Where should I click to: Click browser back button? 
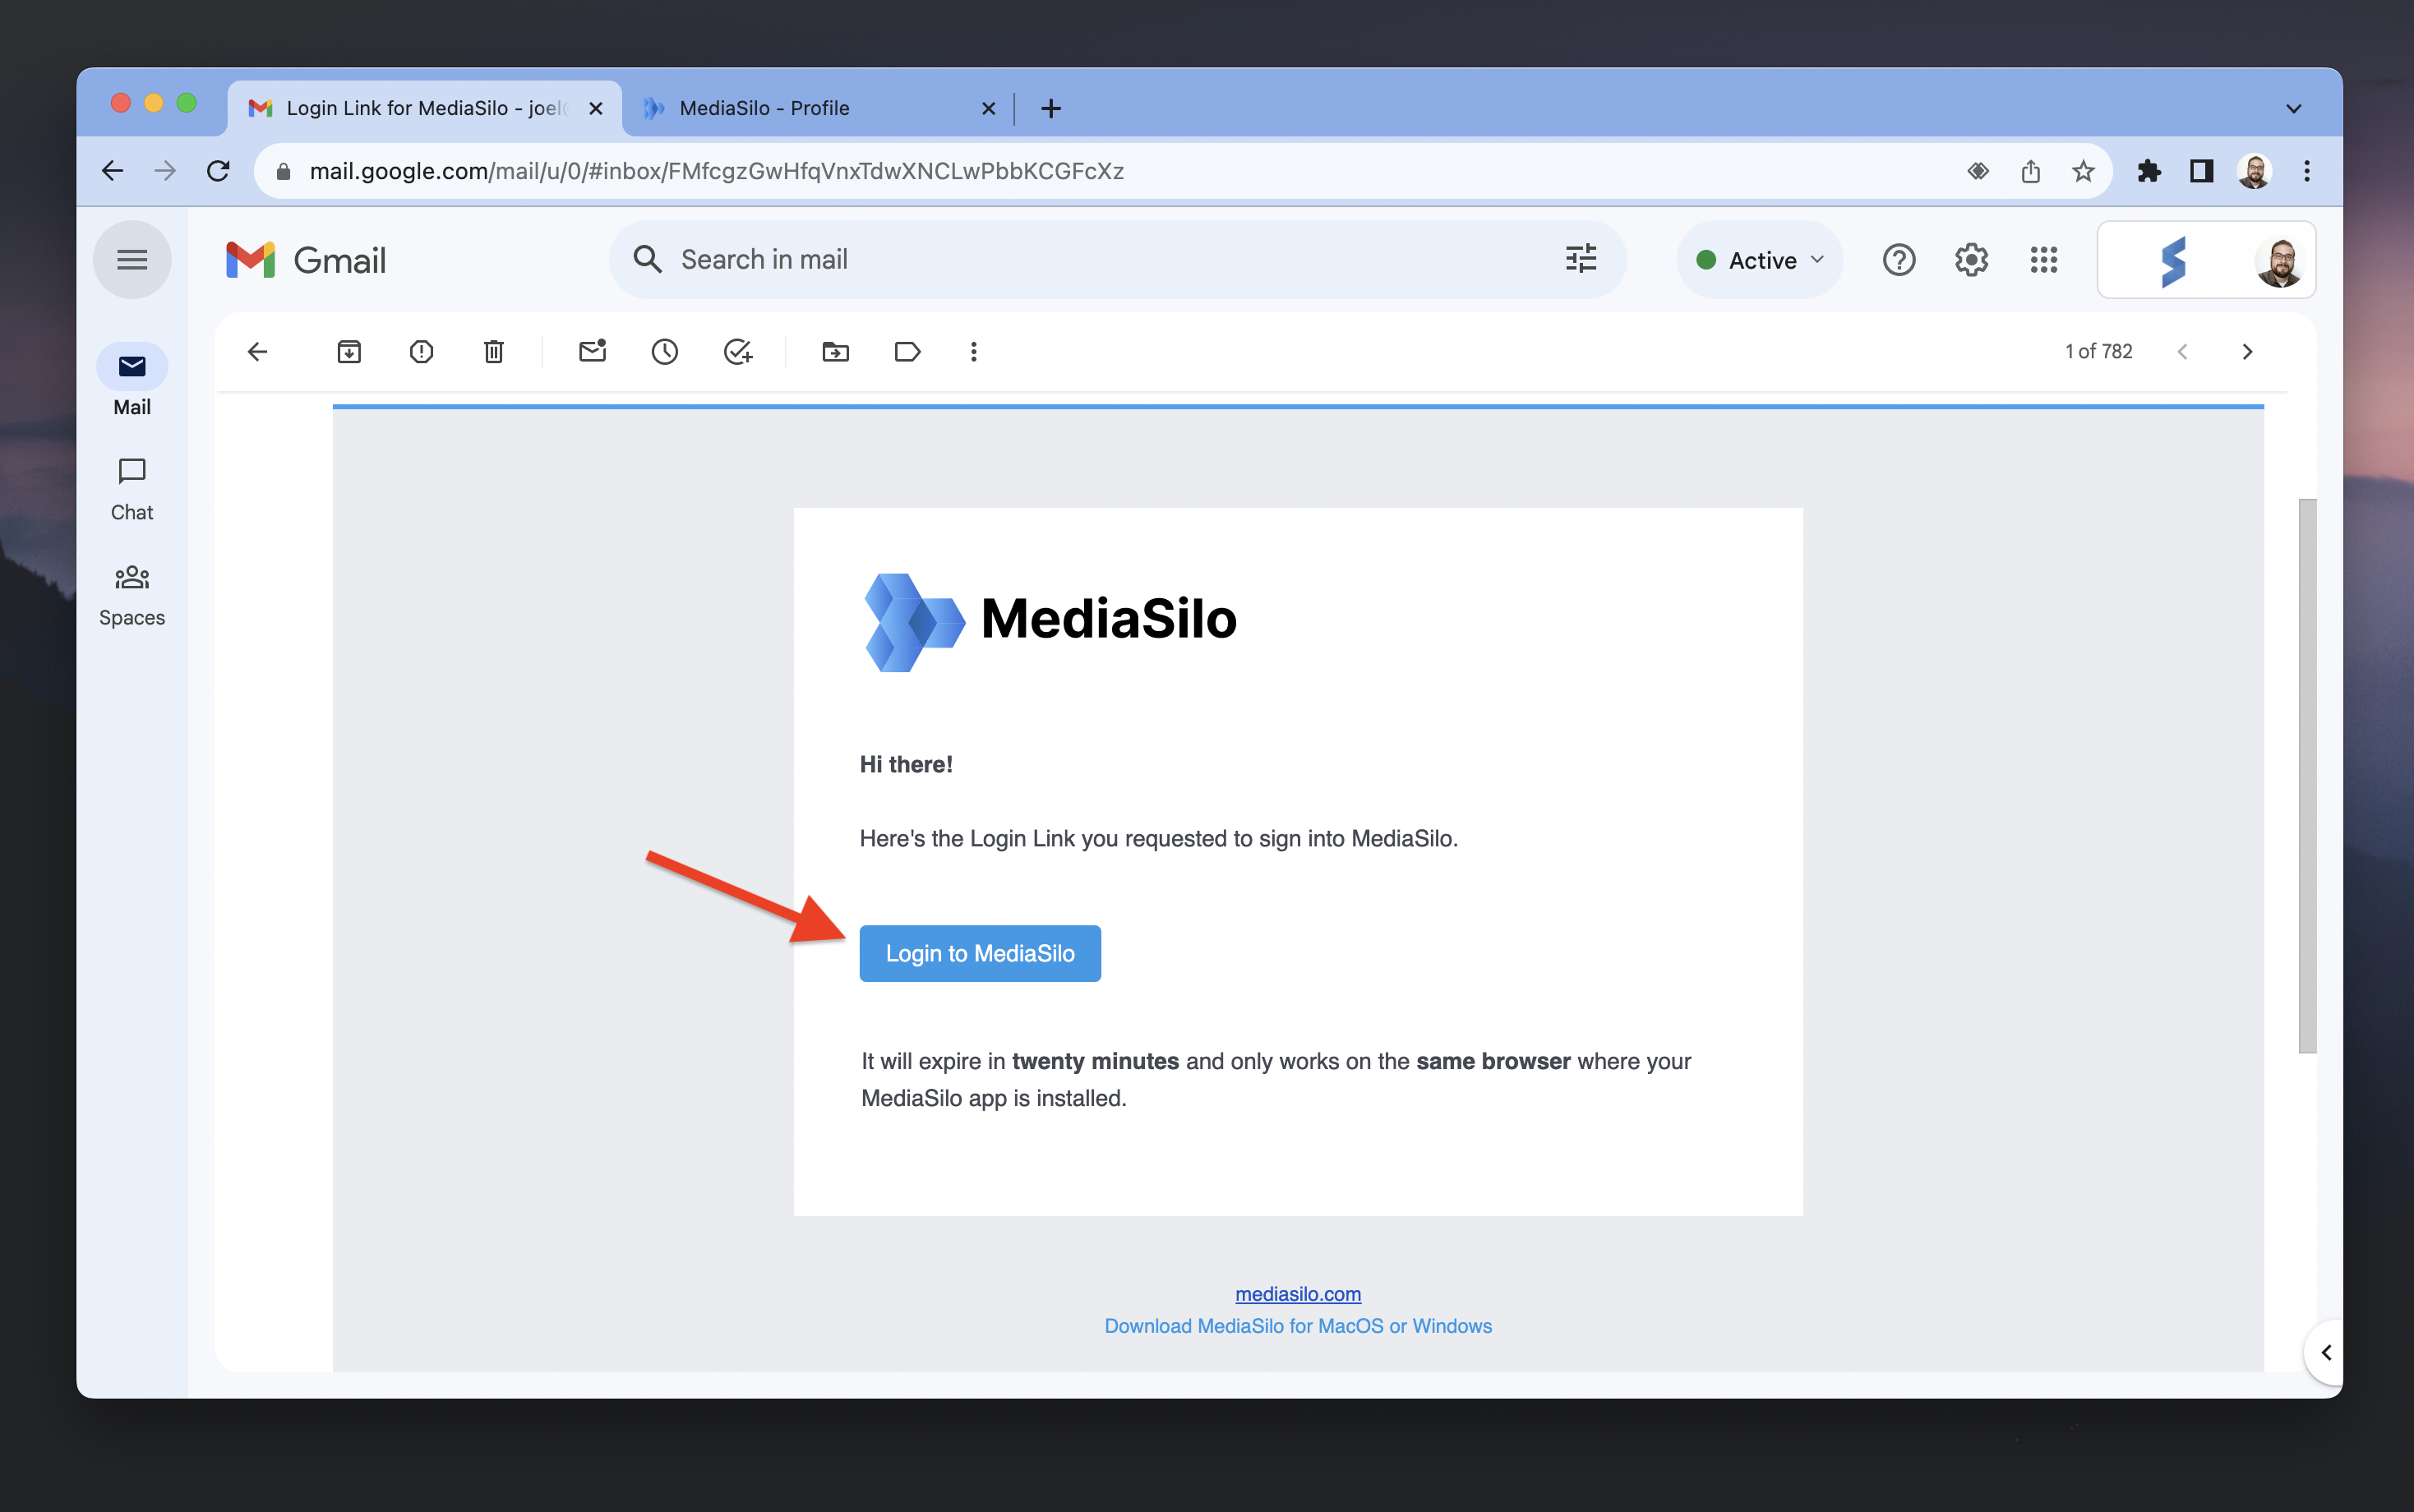point(113,171)
